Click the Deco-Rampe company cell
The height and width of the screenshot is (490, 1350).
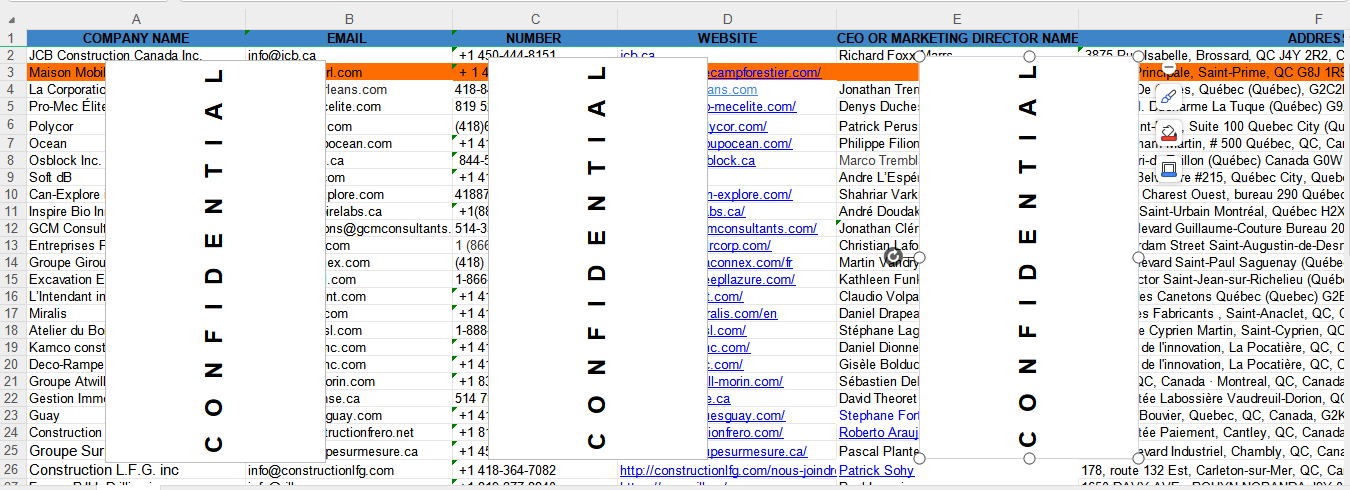[x=66, y=365]
